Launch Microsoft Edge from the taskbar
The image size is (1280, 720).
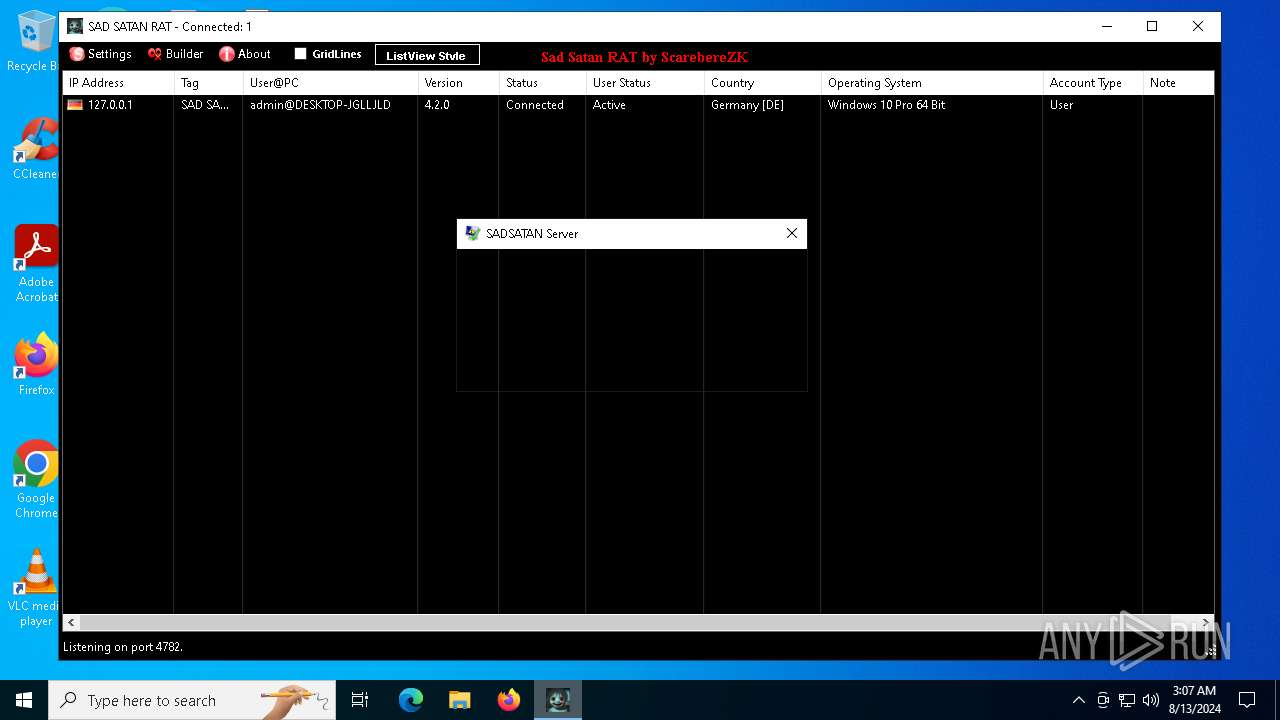click(411, 700)
